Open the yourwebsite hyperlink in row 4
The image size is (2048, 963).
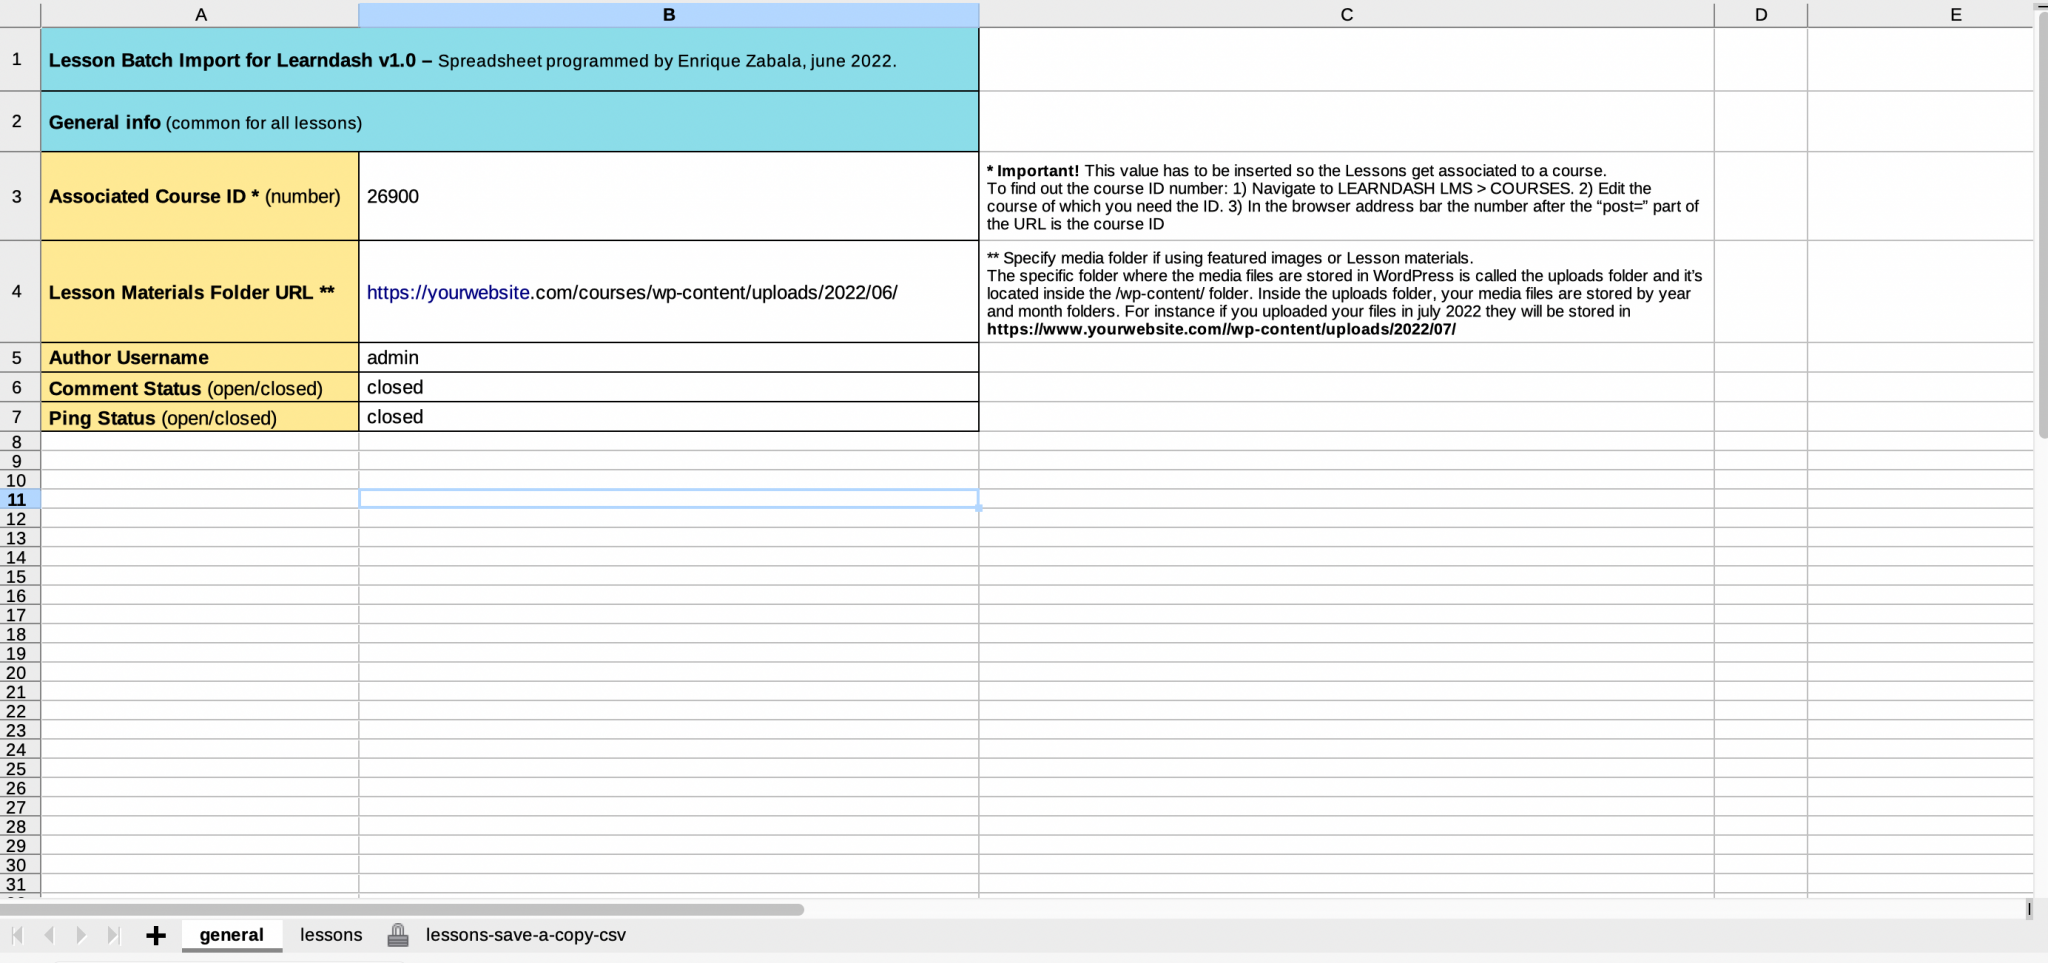pyautogui.click(x=448, y=292)
